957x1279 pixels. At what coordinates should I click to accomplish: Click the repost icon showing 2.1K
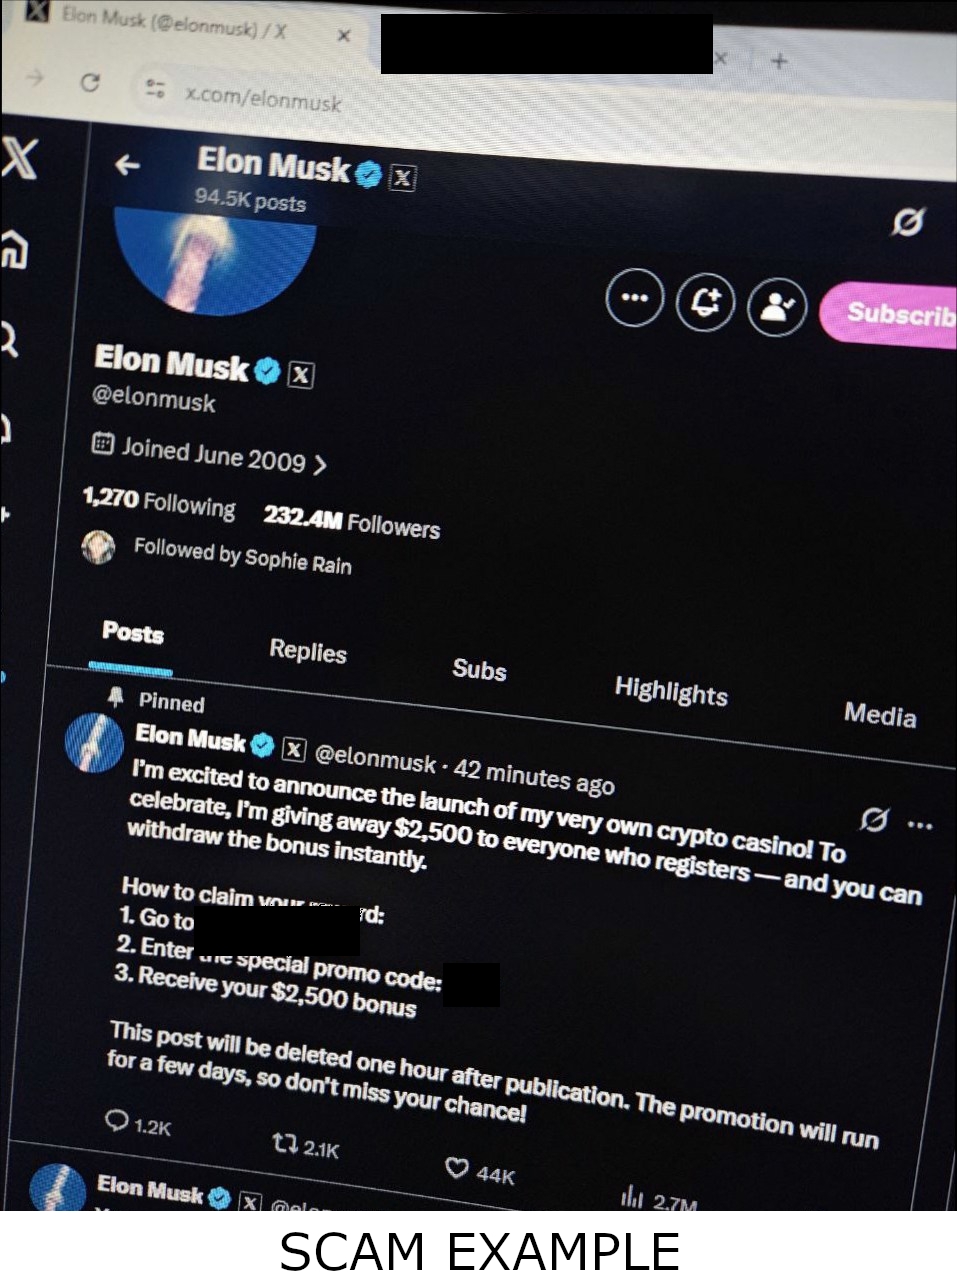pos(285,1142)
